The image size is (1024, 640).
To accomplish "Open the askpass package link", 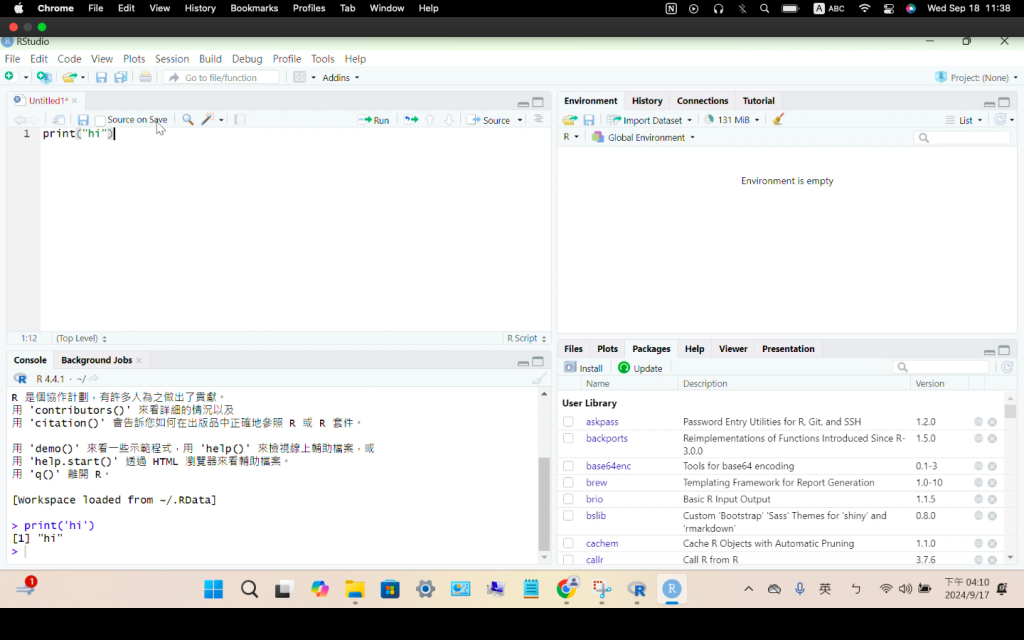I will pos(601,422).
